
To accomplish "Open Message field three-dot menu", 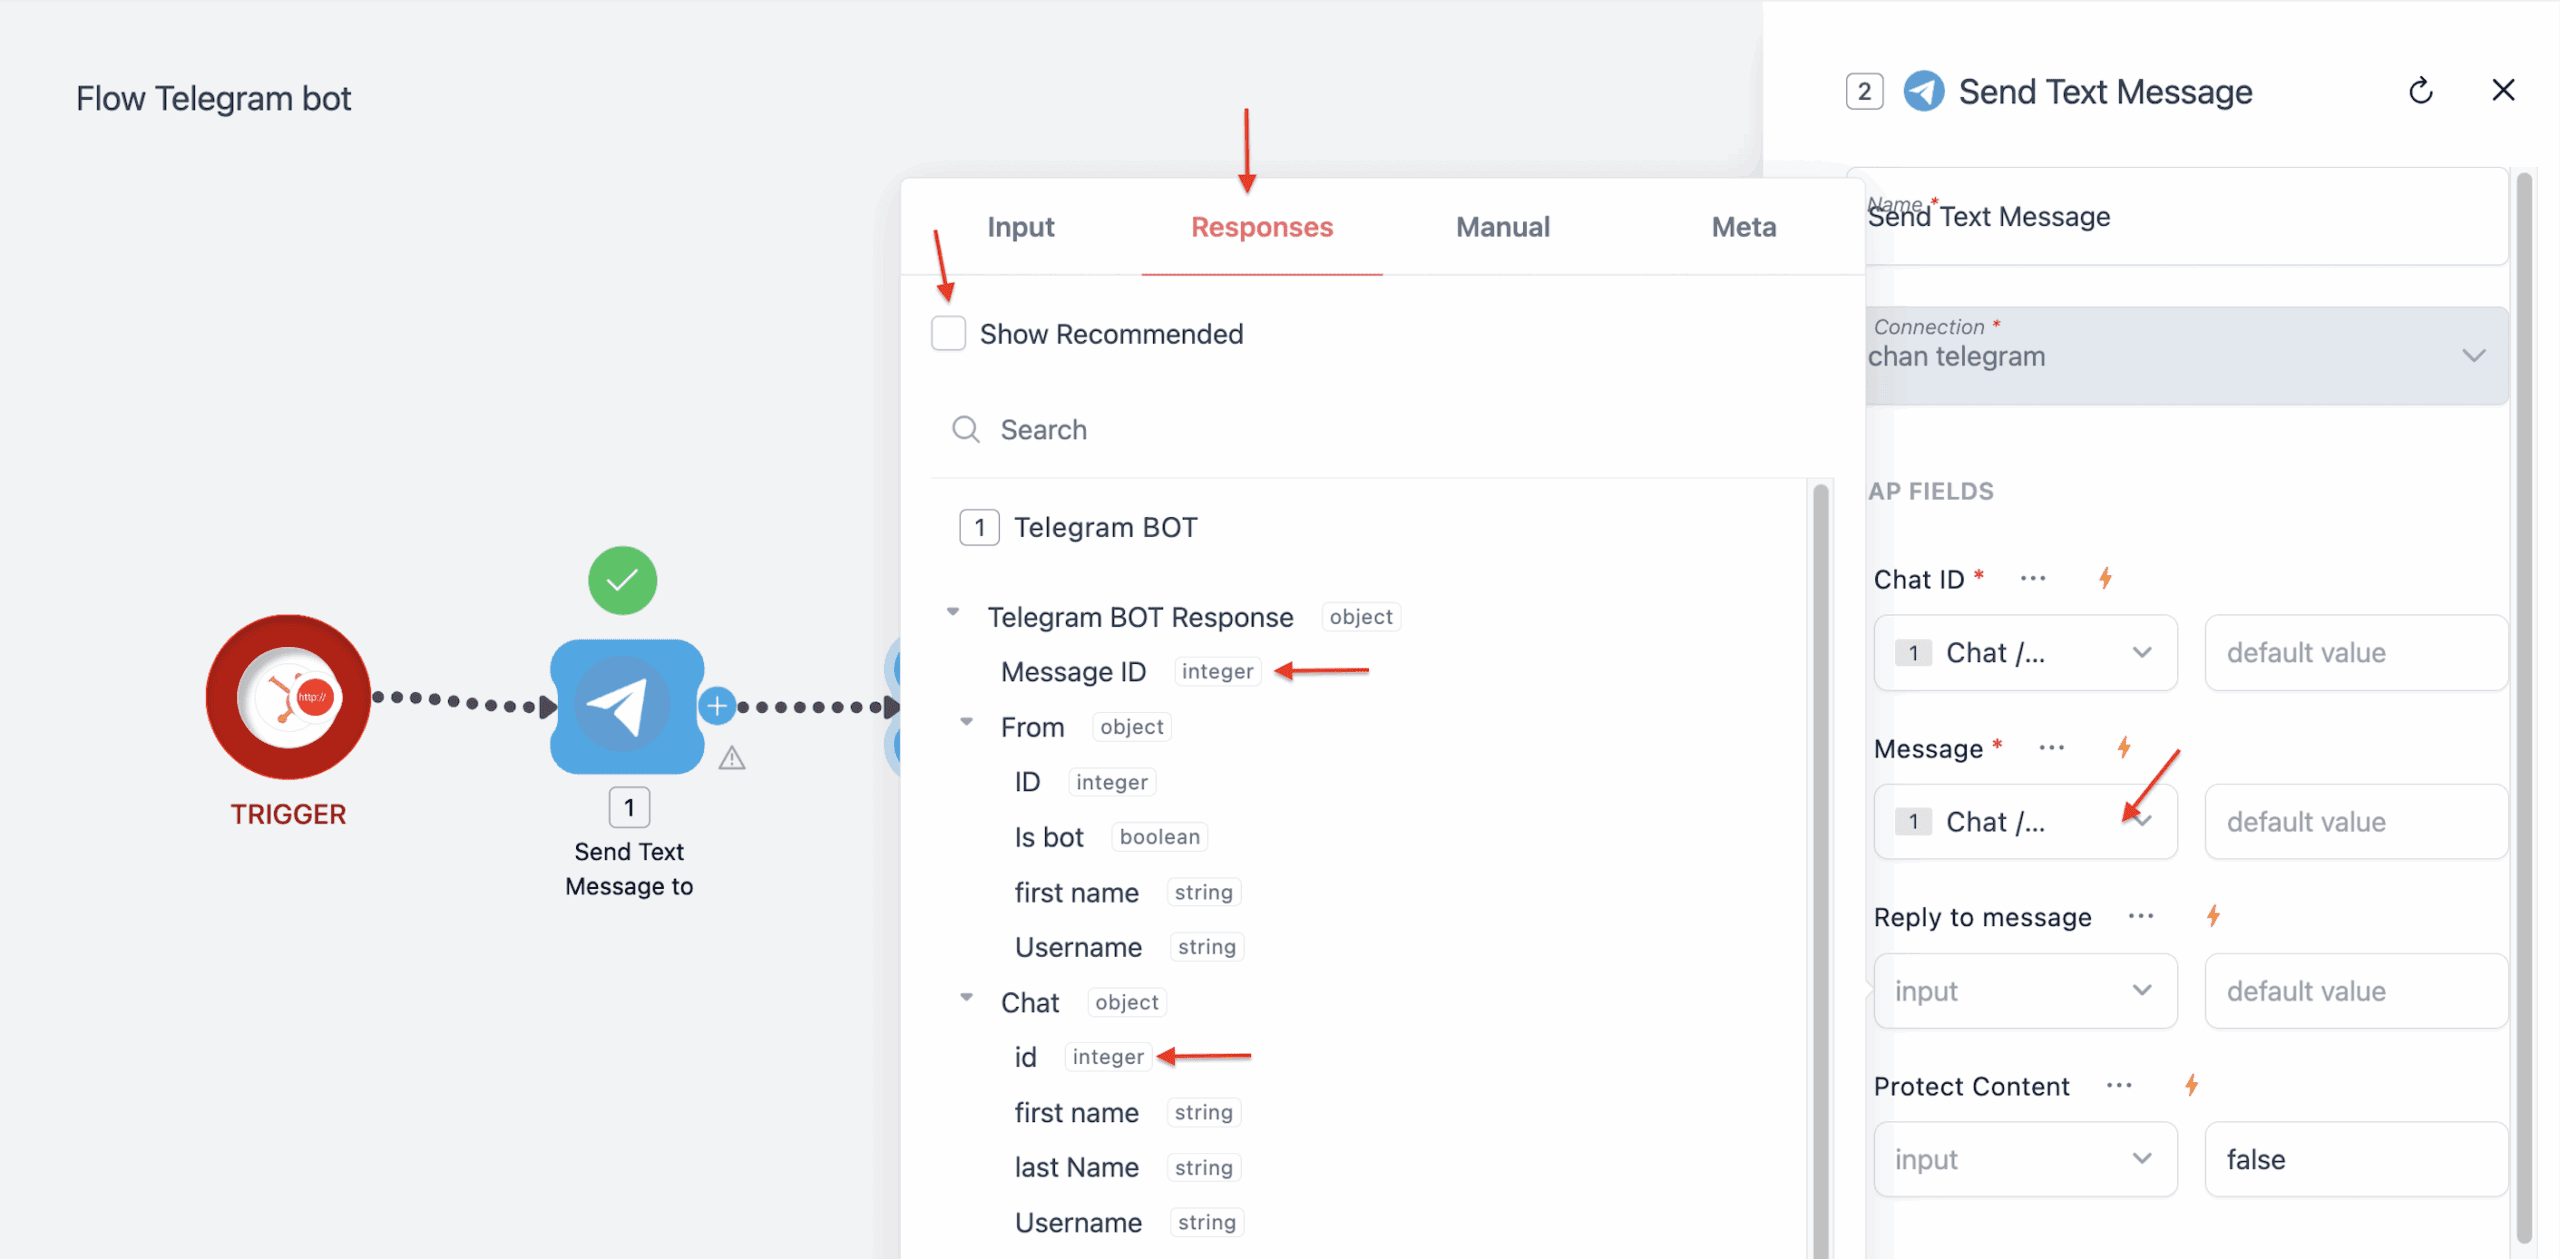I will tap(2052, 748).
